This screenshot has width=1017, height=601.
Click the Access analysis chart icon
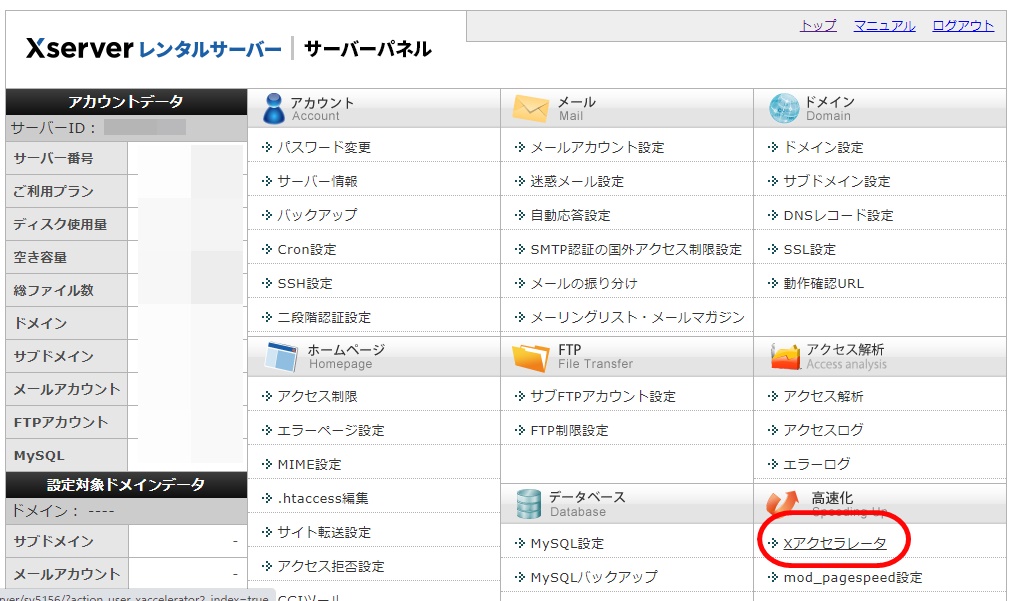tap(785, 356)
